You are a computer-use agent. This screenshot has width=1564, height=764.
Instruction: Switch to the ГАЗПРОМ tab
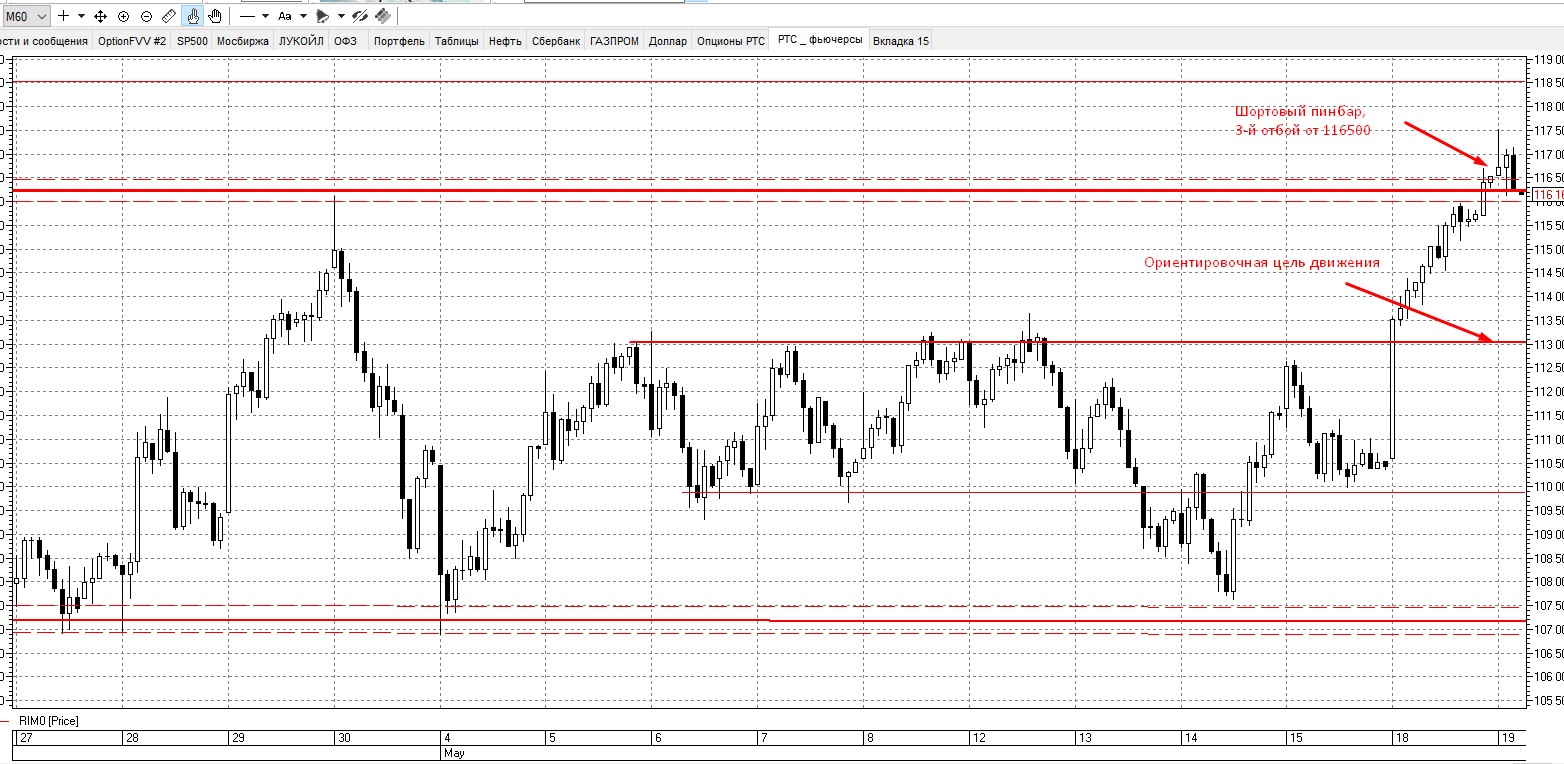615,41
